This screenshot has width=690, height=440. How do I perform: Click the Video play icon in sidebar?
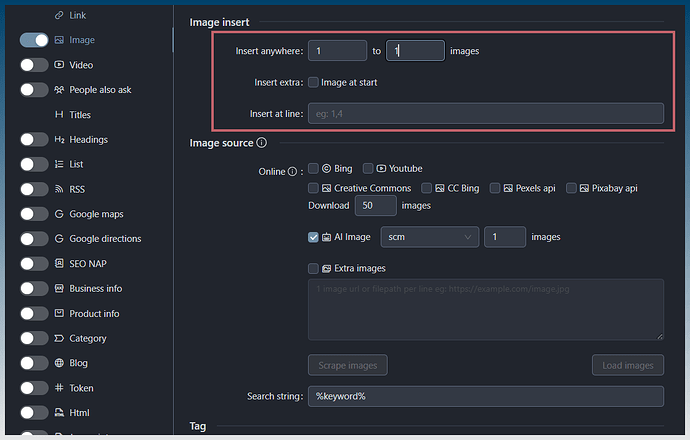pos(59,65)
